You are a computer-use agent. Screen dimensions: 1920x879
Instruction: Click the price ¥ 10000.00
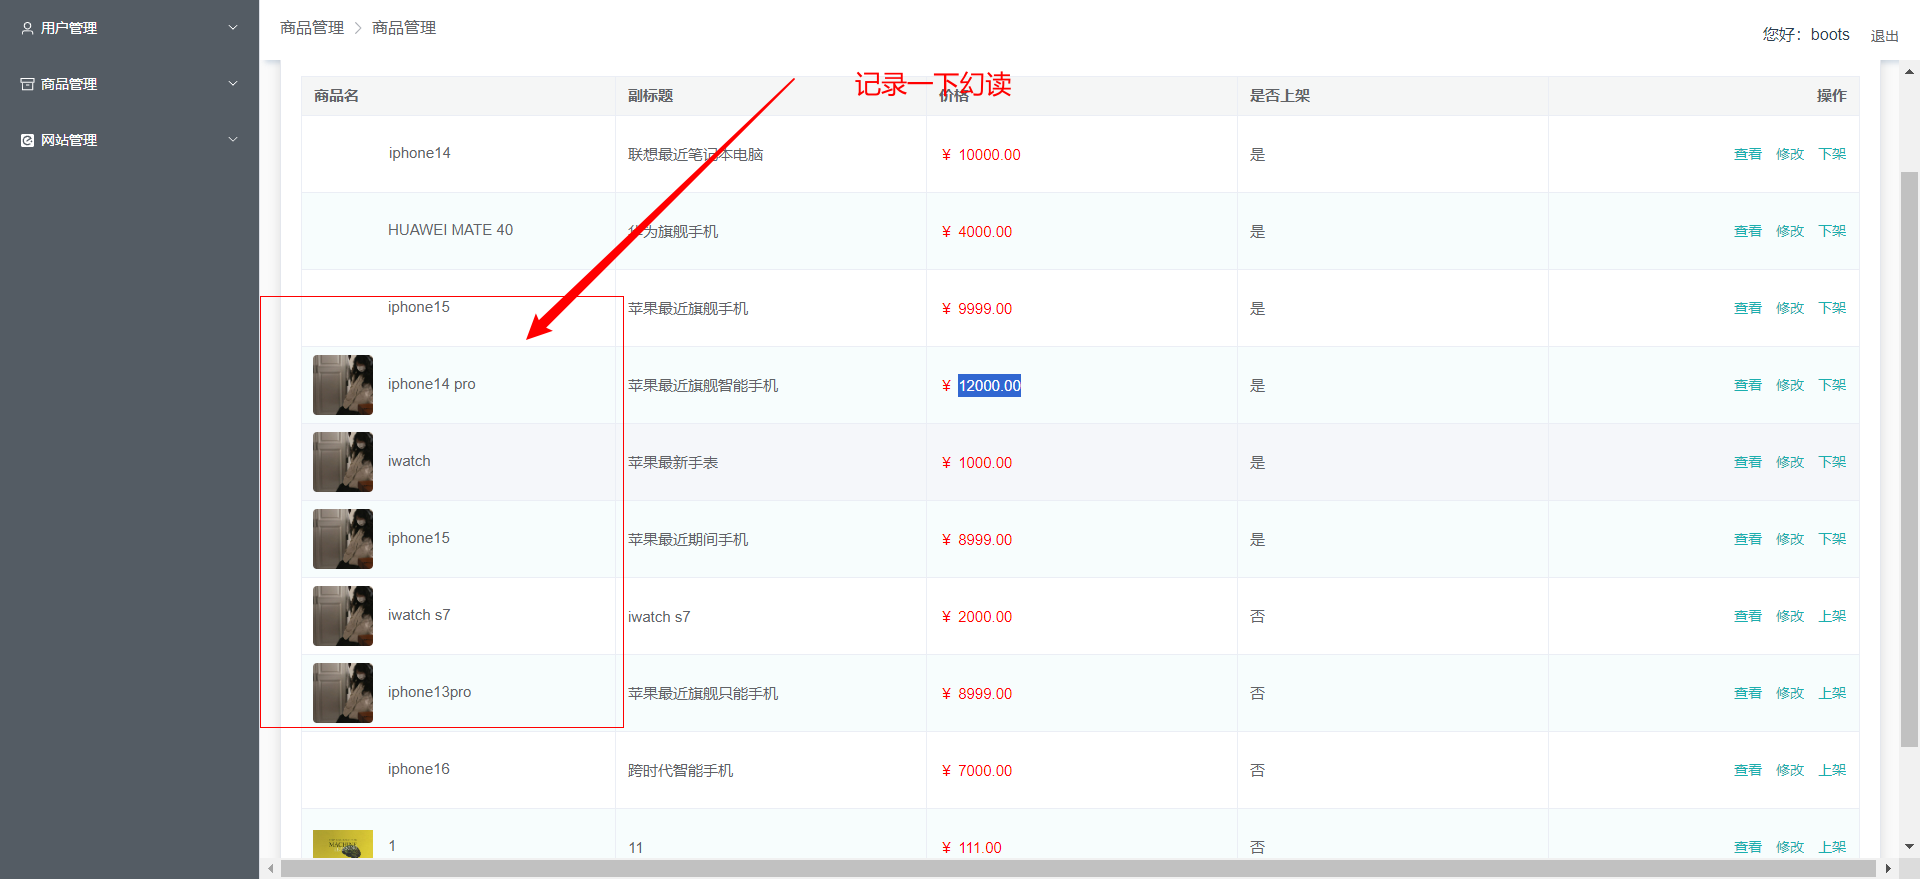click(x=981, y=155)
